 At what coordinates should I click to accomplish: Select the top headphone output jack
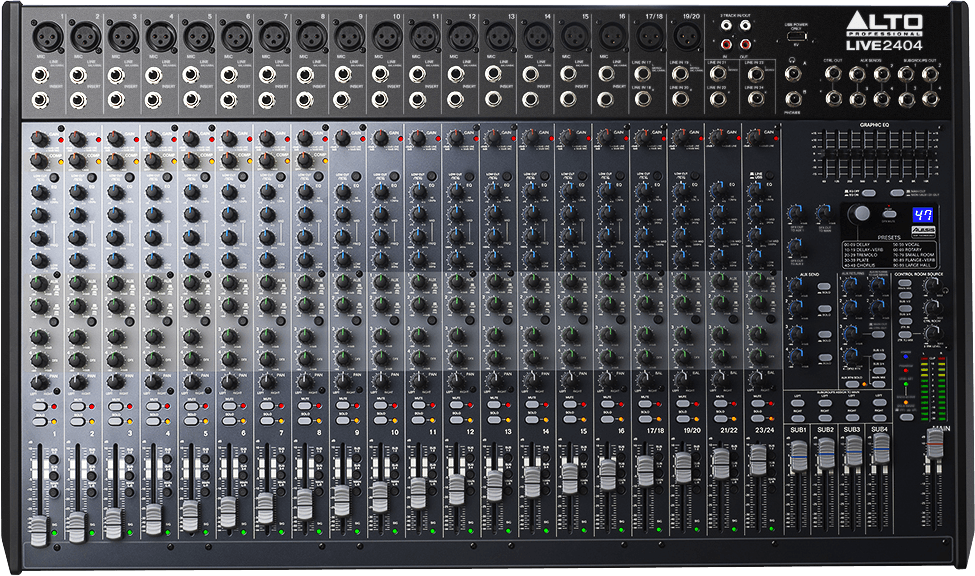point(792,74)
